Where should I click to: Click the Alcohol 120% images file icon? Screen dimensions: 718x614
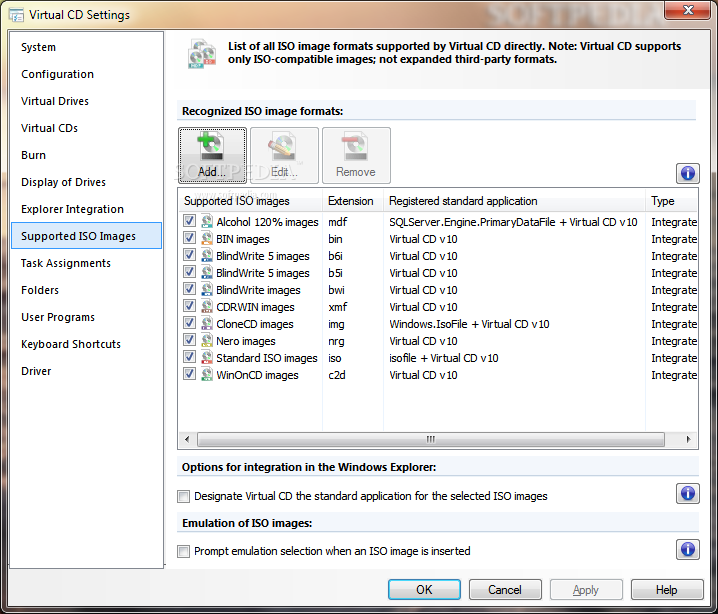(207, 222)
